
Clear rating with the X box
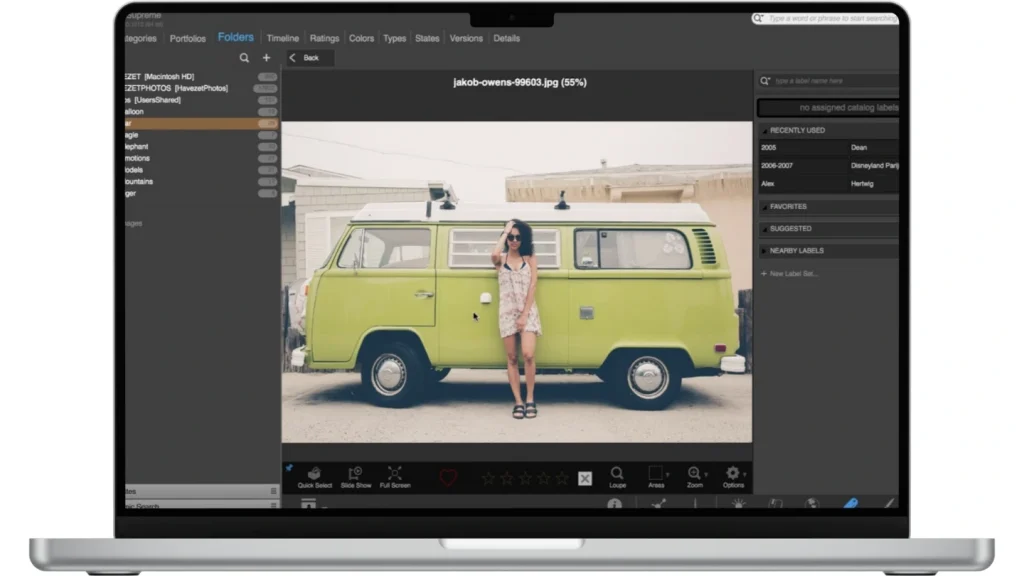point(585,479)
